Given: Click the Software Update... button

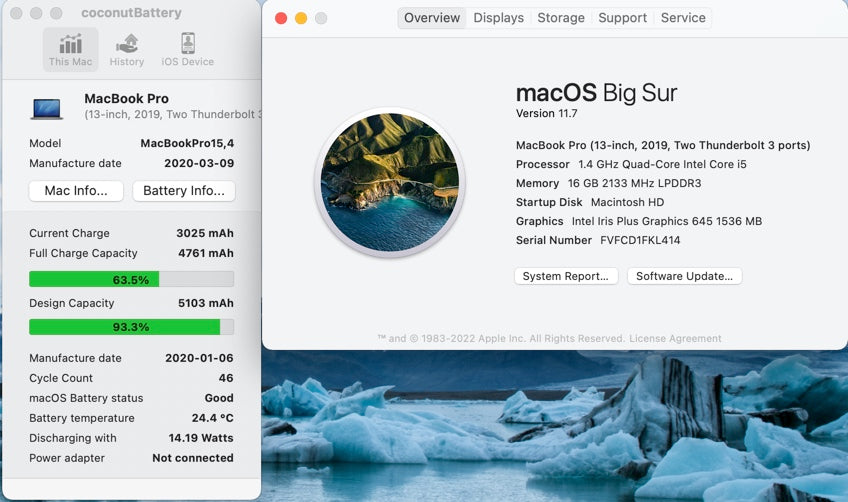Looking at the screenshot, I should pos(684,276).
